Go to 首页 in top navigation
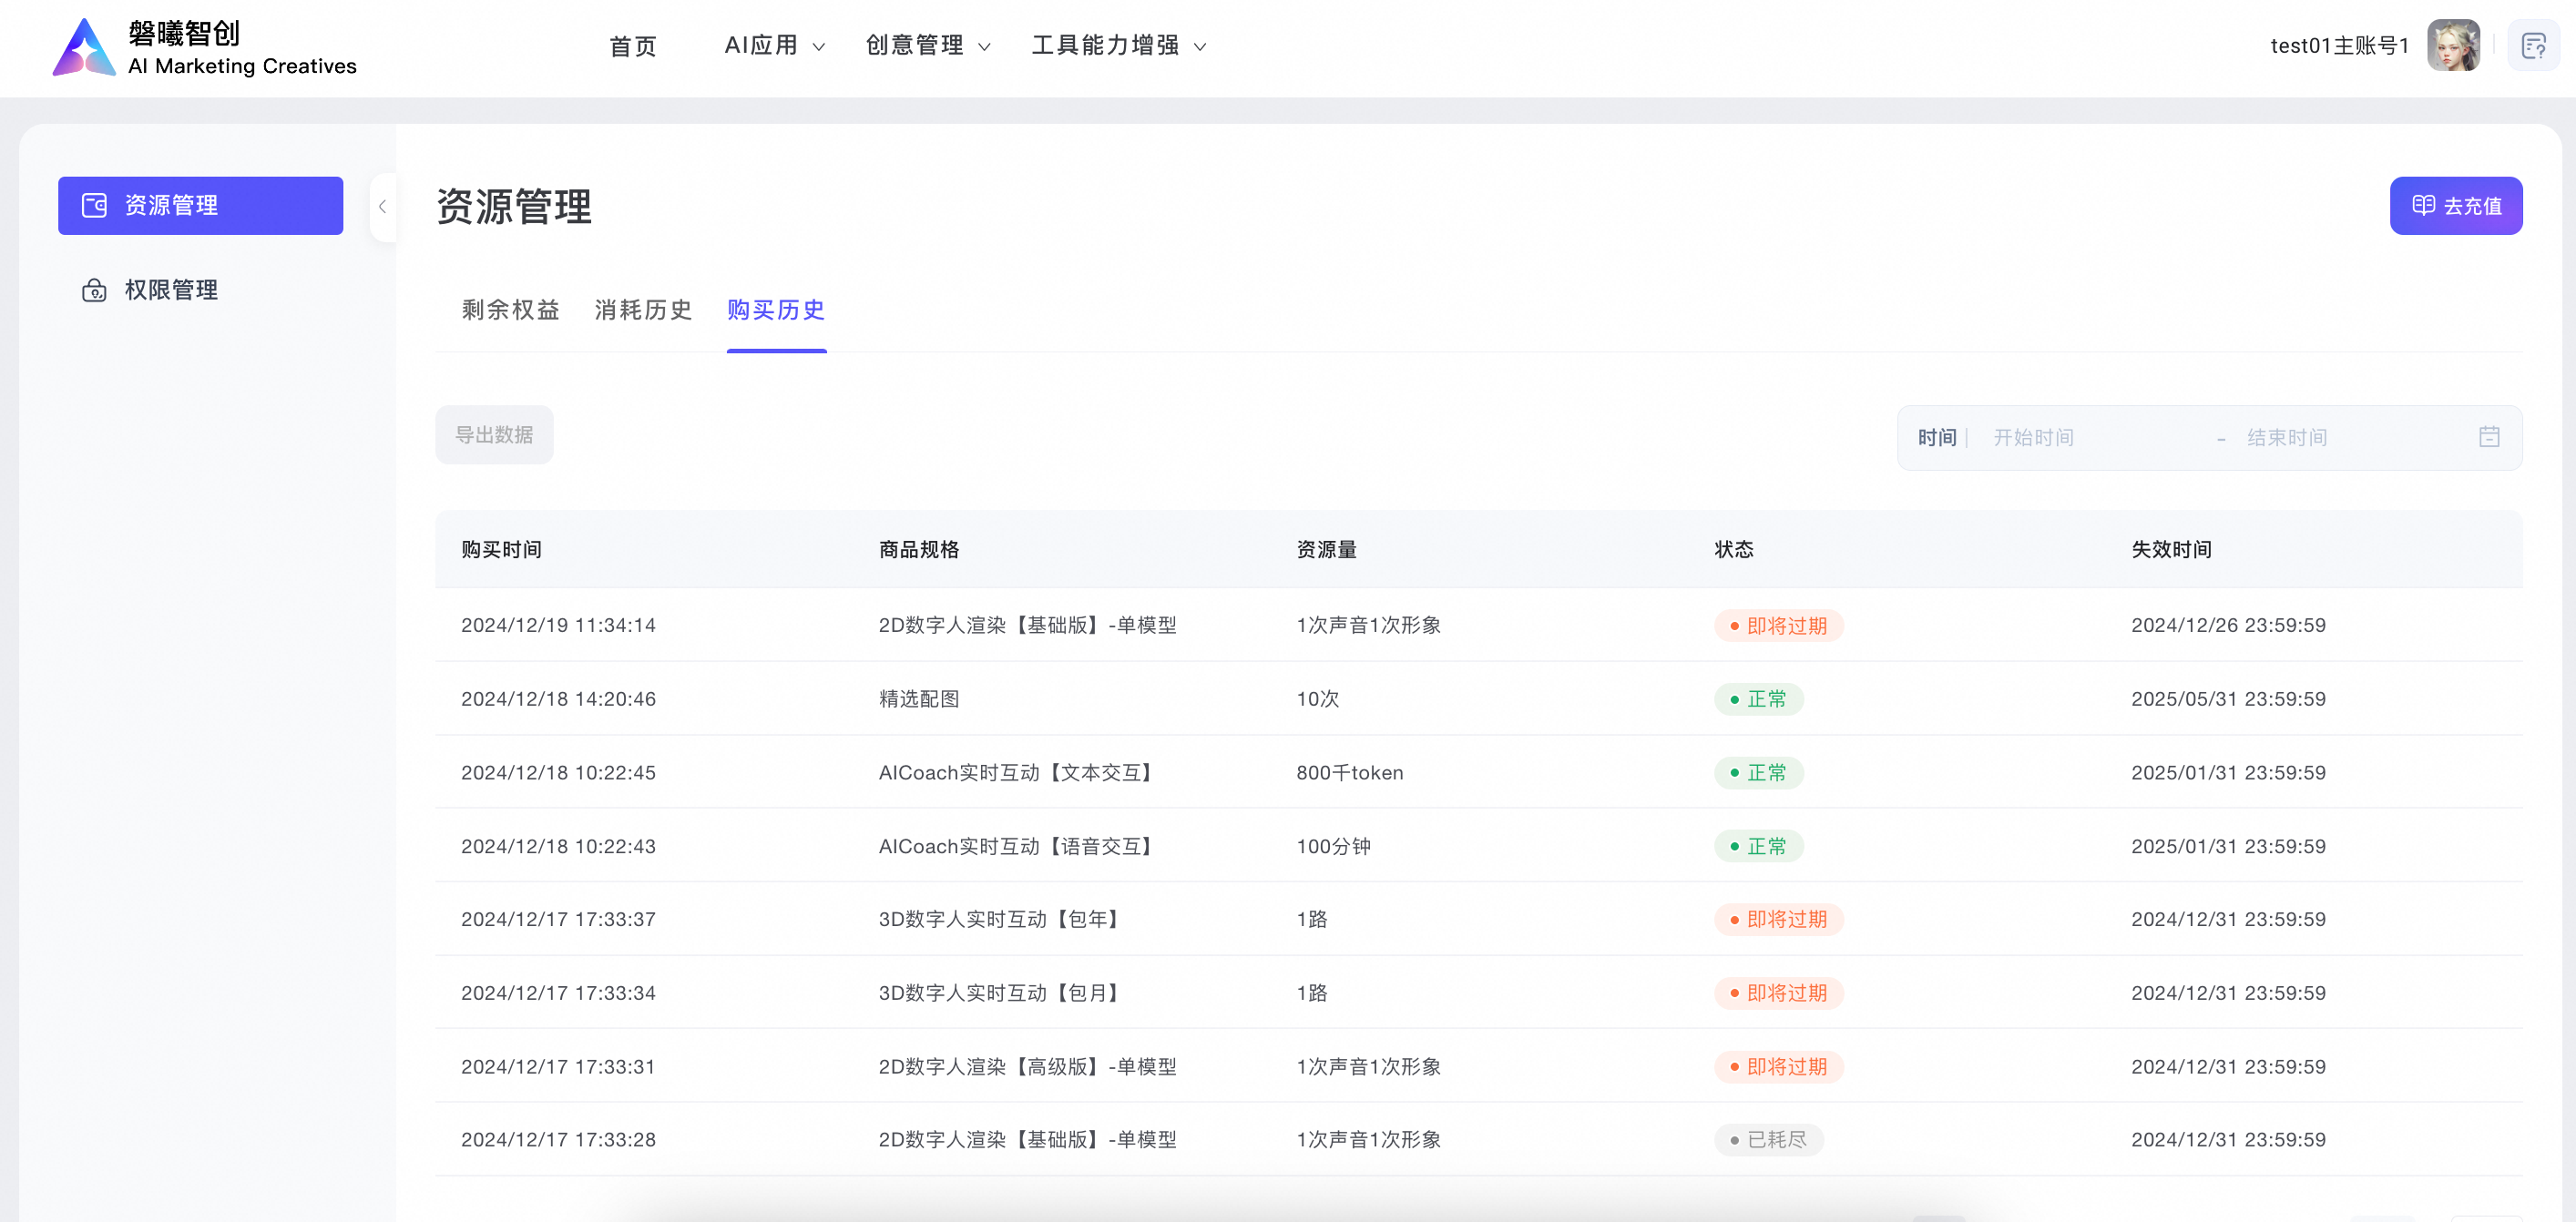Image resolution: width=2576 pixels, height=1222 pixels. (x=633, y=46)
